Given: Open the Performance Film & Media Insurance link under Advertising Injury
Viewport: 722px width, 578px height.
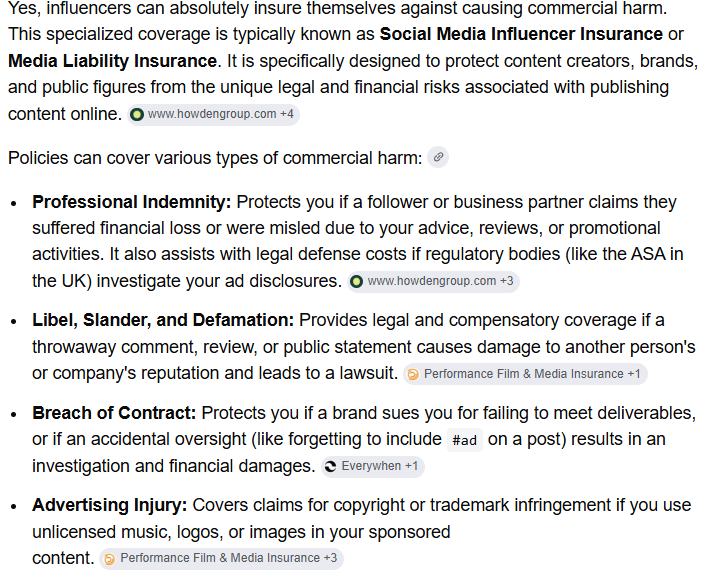Looking at the screenshot, I should click(220, 558).
